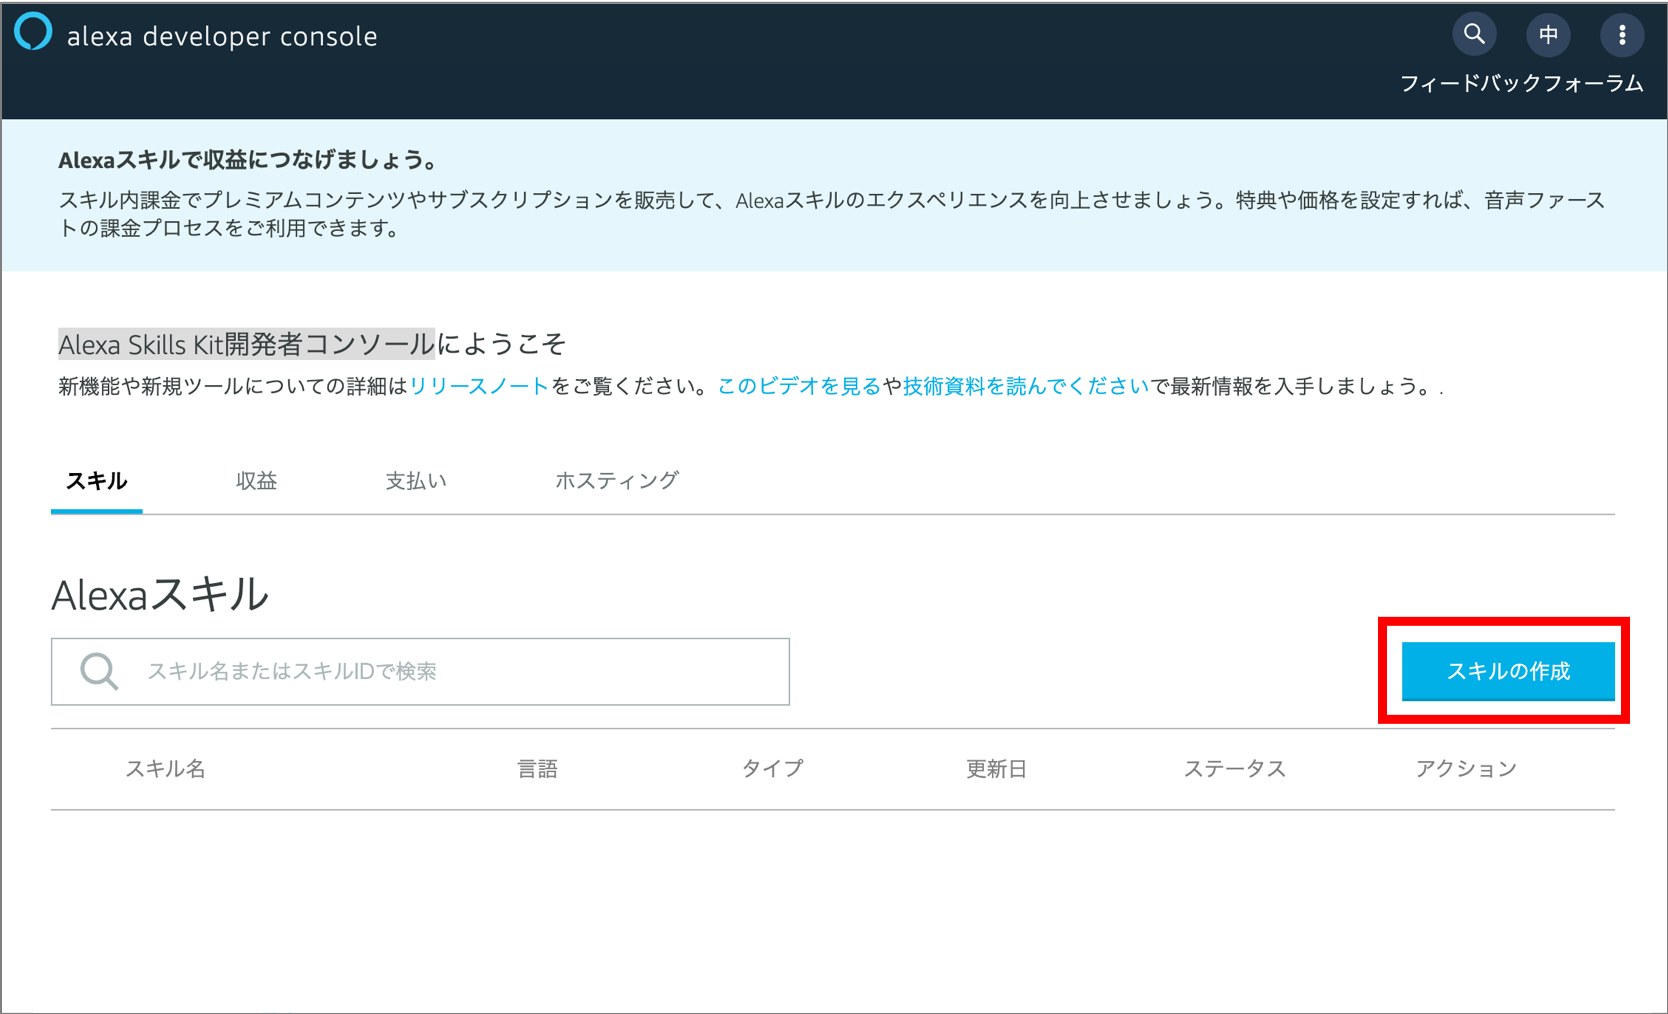This screenshot has width=1668, height=1014.
Task: Click the ステータス column header
Action: pos(1234,769)
